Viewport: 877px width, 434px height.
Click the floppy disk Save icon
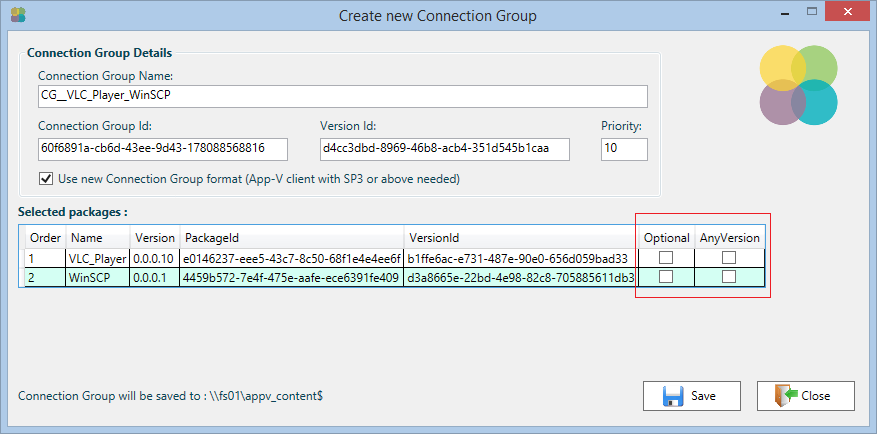pos(673,395)
